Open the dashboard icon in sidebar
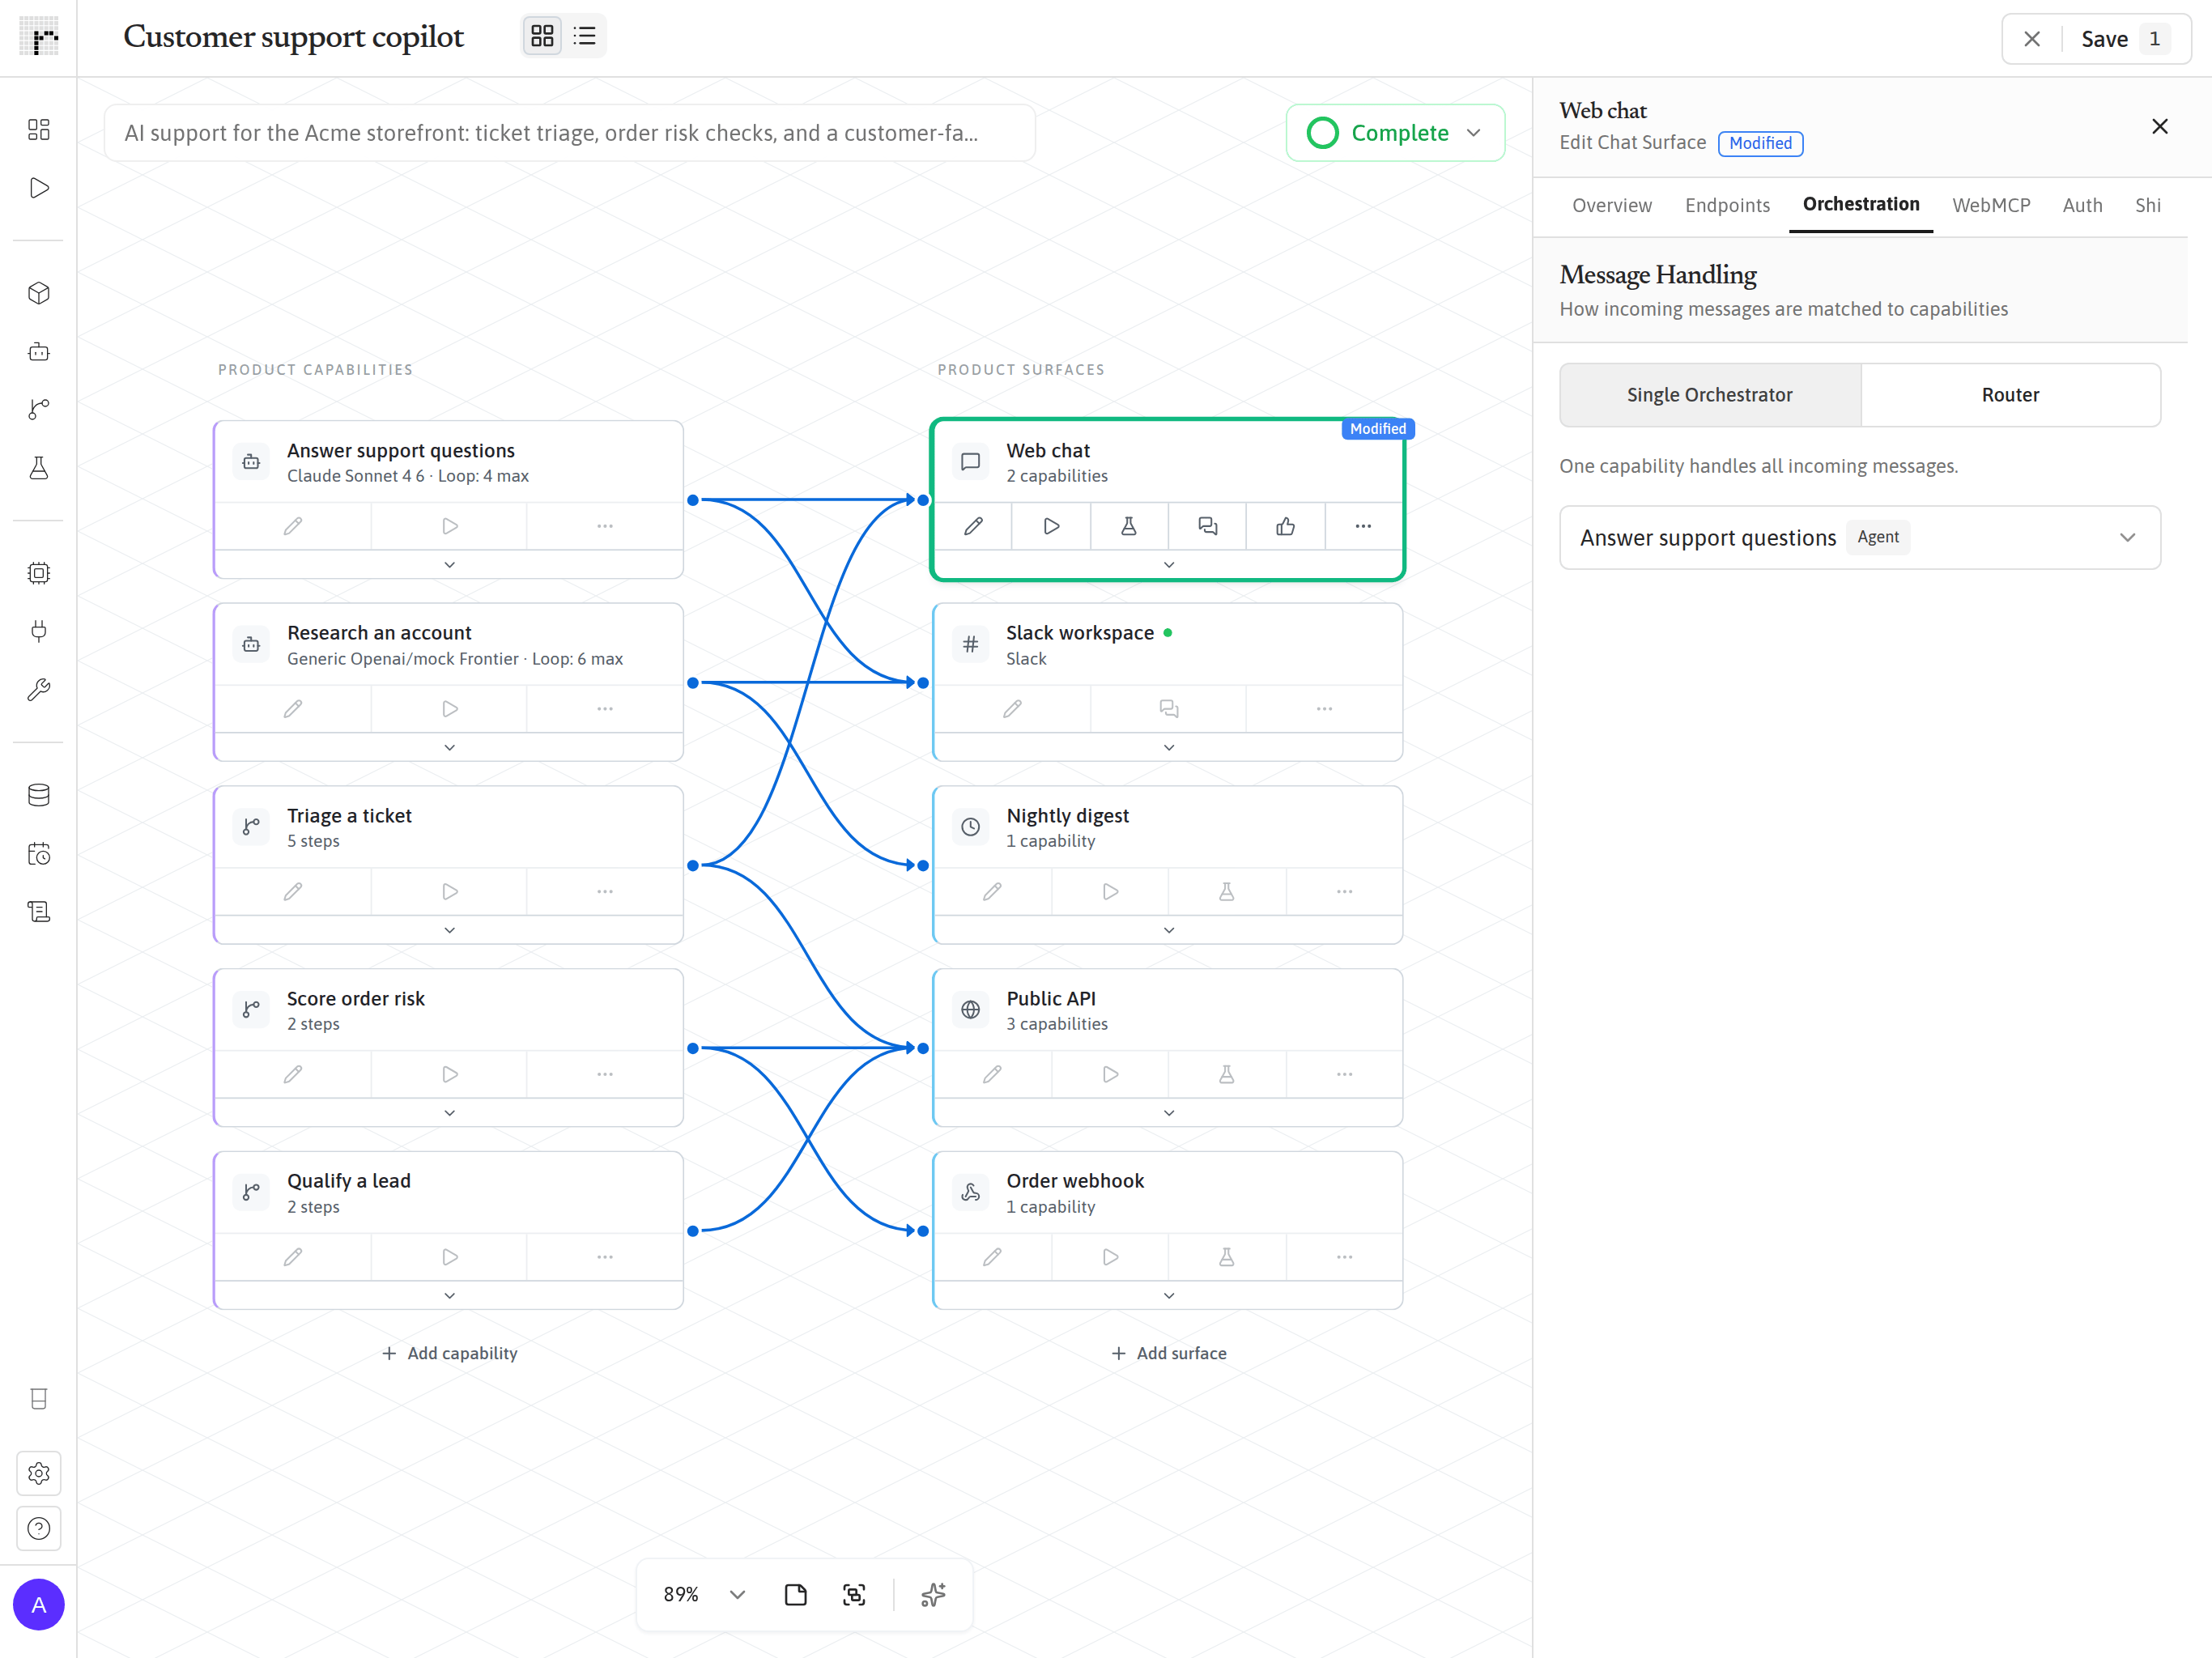 [x=39, y=129]
